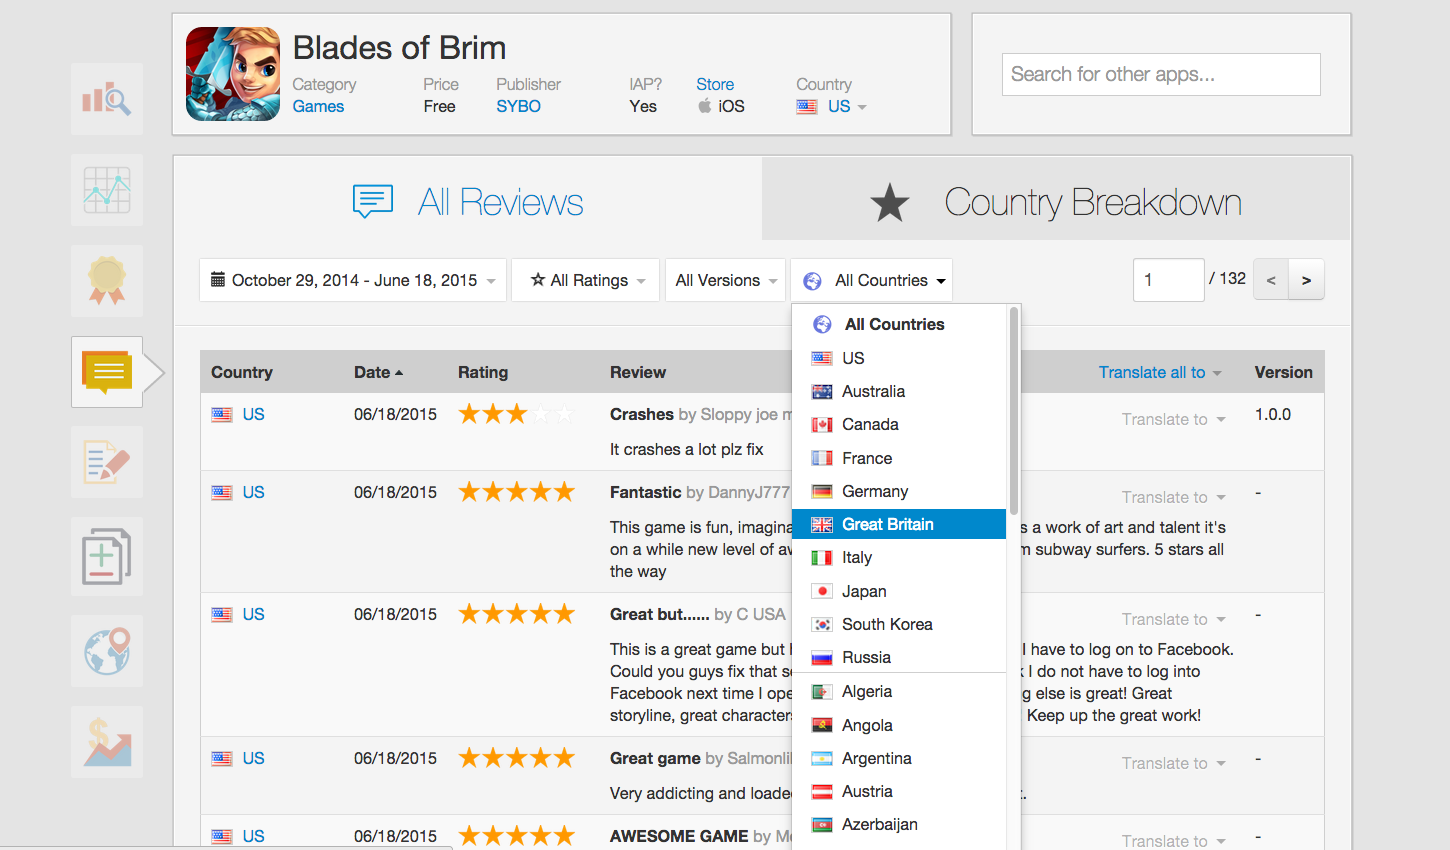Click US link in the Crashes review row
This screenshot has height=850, width=1450.
pyautogui.click(x=253, y=414)
